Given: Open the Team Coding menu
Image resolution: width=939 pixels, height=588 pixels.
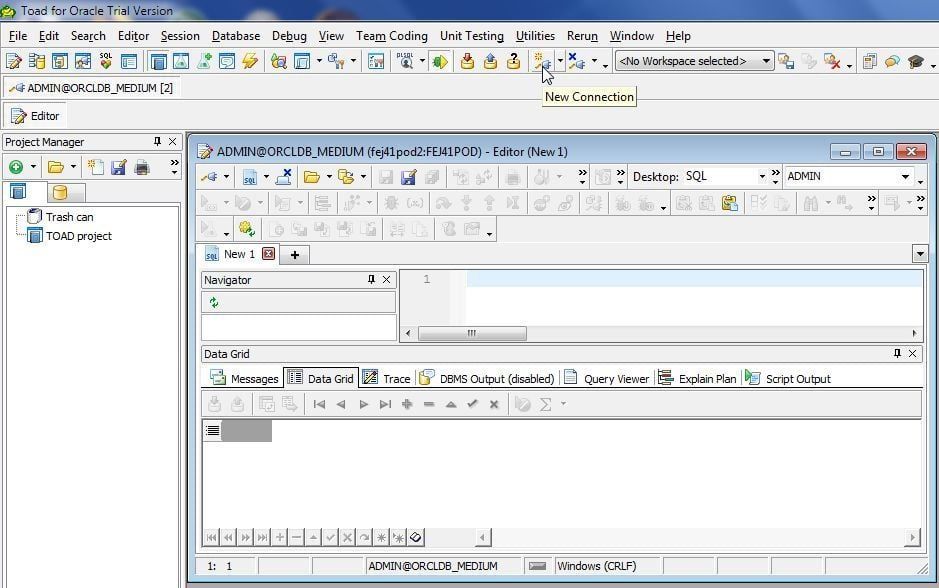Looking at the screenshot, I should [392, 36].
